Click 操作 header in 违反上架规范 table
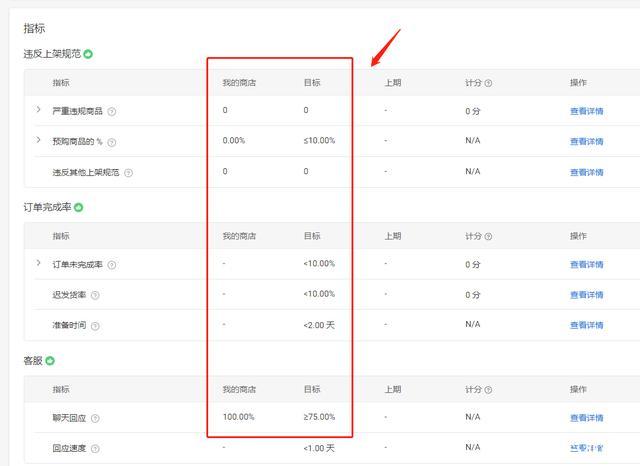640x466 pixels. [x=578, y=83]
